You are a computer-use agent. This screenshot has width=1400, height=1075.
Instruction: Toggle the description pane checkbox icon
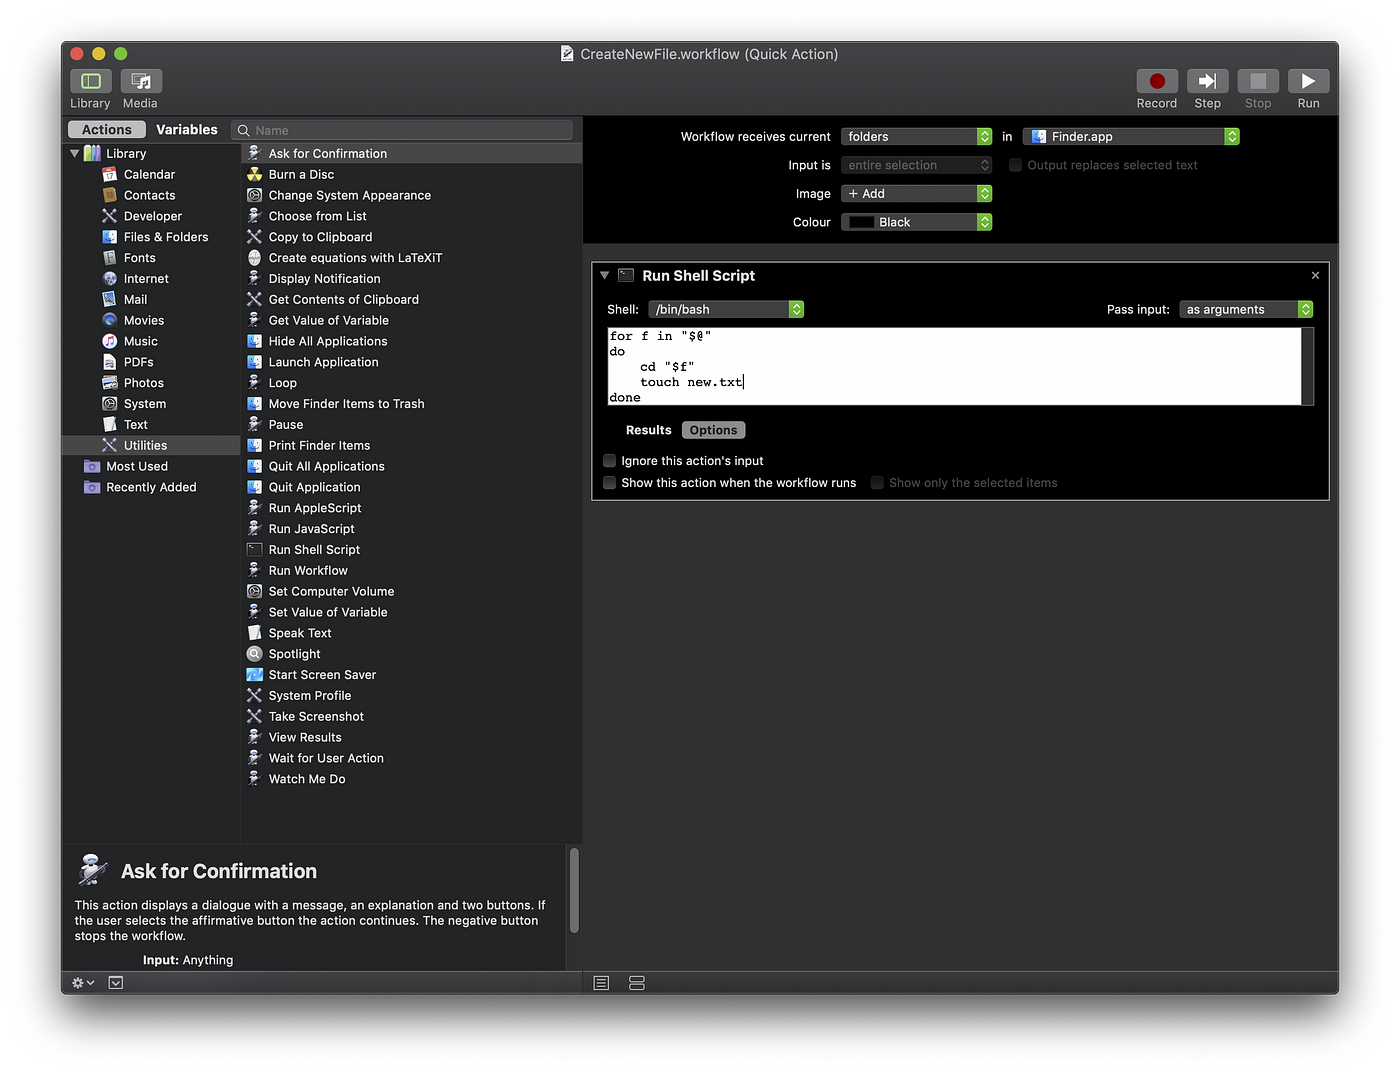pos(116,983)
